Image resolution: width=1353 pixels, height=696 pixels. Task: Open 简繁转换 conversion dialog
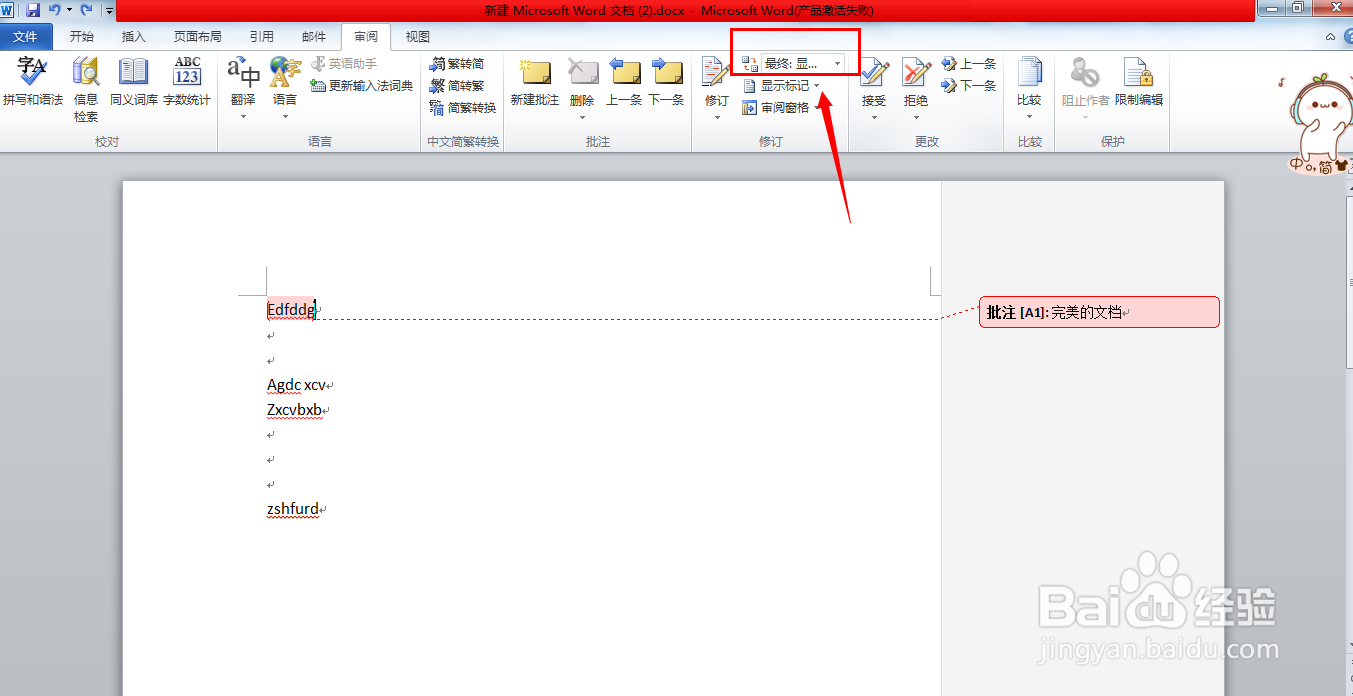(463, 108)
